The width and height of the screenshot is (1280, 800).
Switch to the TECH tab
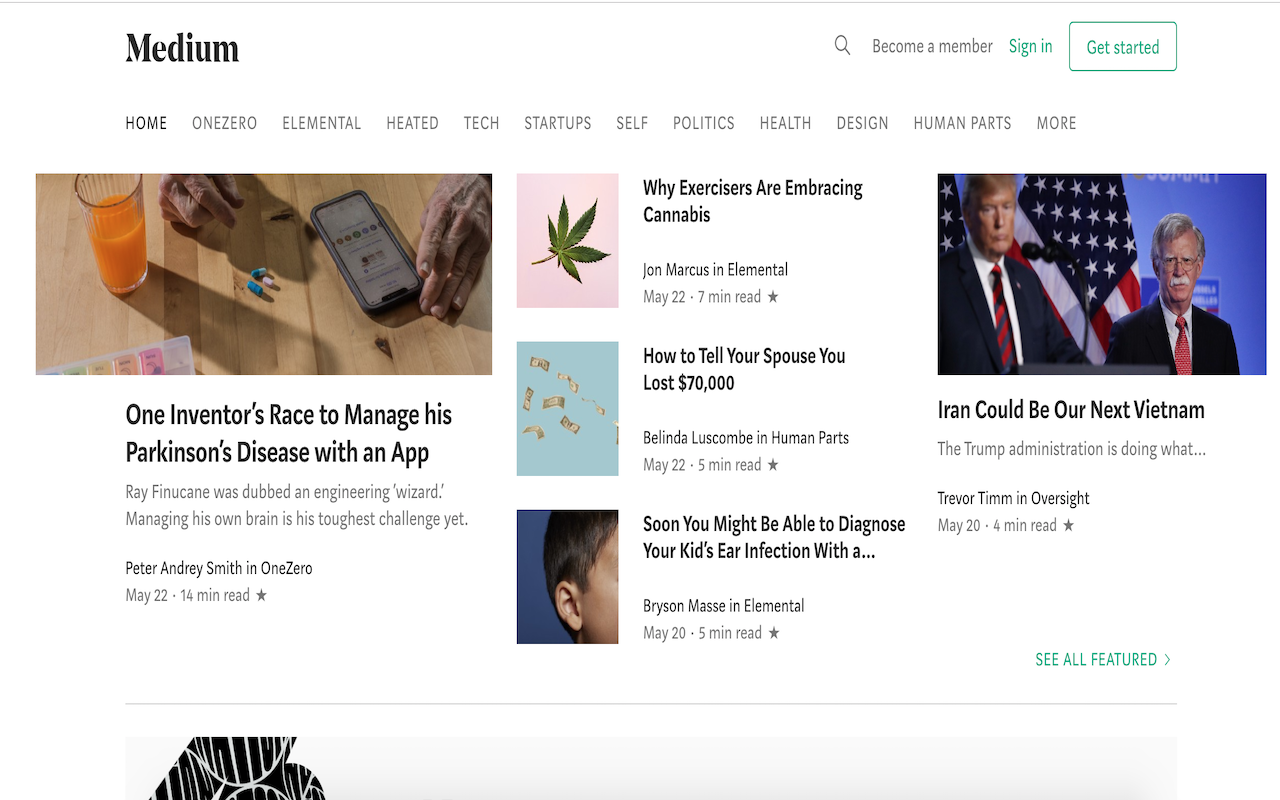(x=481, y=123)
